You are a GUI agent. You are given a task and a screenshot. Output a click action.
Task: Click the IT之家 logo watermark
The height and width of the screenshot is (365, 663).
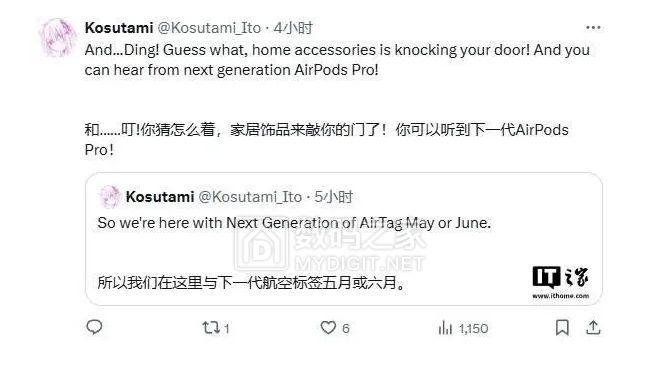coord(560,282)
